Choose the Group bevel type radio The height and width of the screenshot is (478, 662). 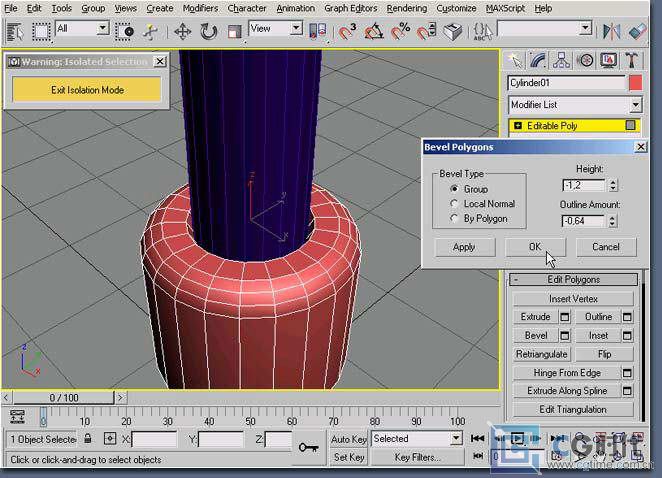click(469, 189)
